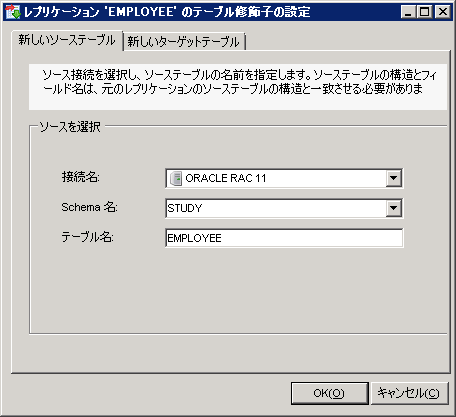Open the 新しいターゲットテーブル tab
Screen dimensions: 456x417
pos(184,42)
